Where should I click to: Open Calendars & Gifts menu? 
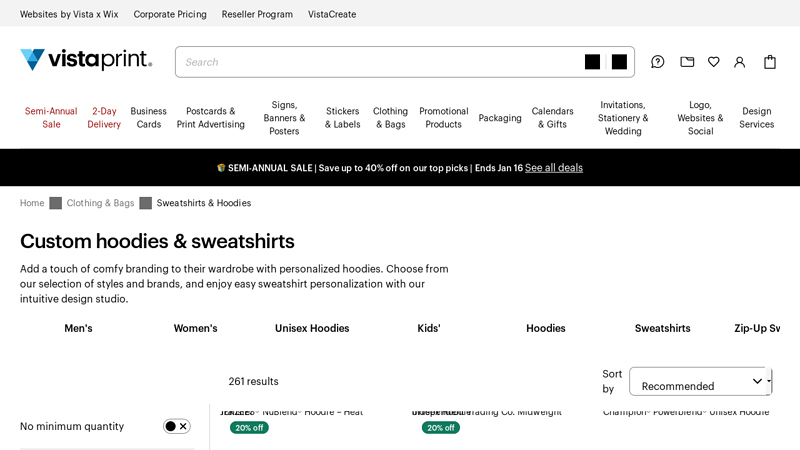pyautogui.click(x=553, y=118)
